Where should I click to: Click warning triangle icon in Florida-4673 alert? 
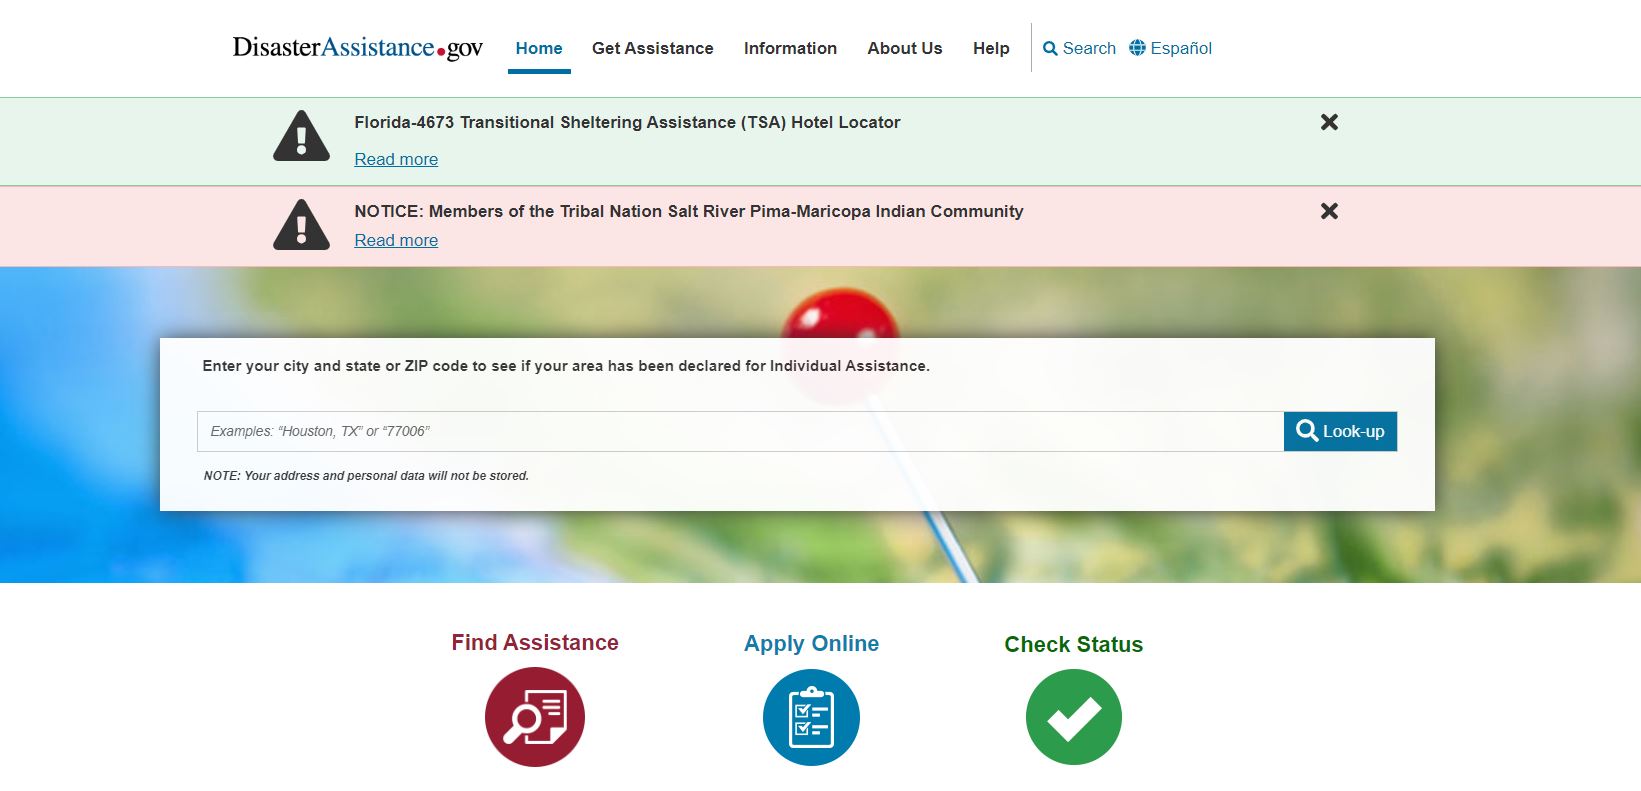tap(301, 137)
